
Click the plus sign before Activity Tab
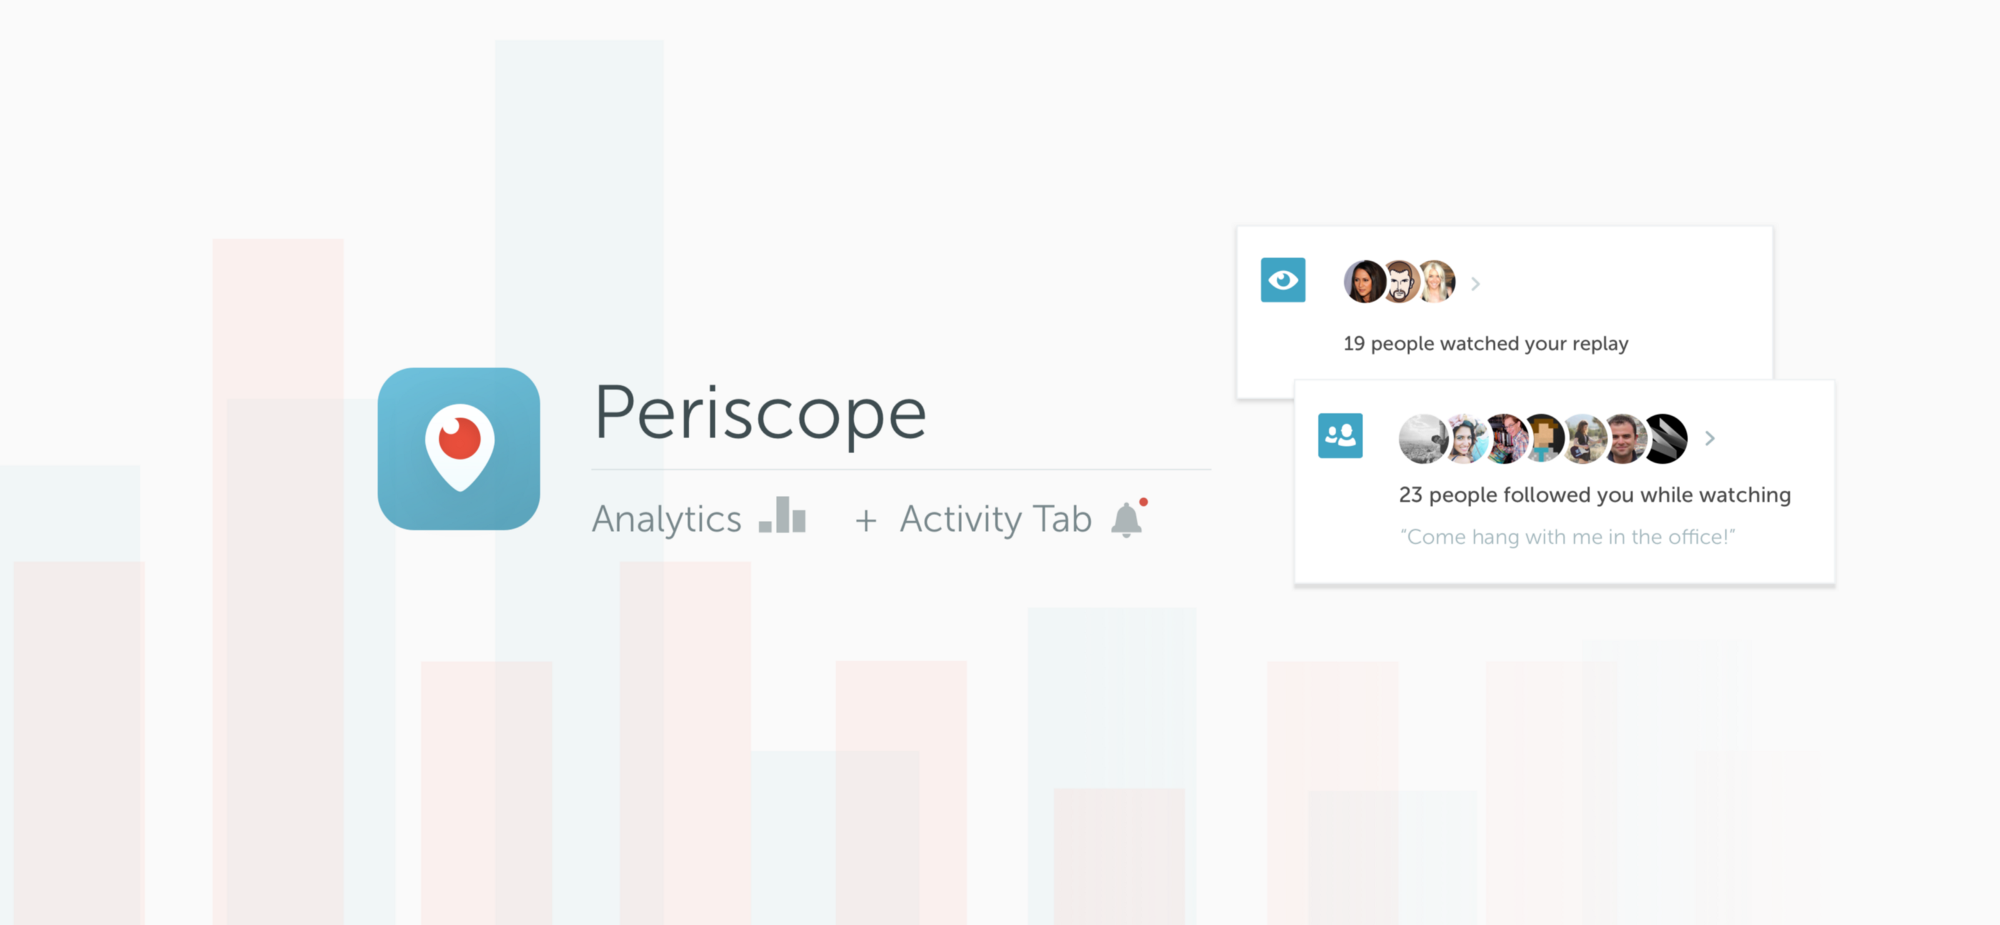[x=866, y=520]
